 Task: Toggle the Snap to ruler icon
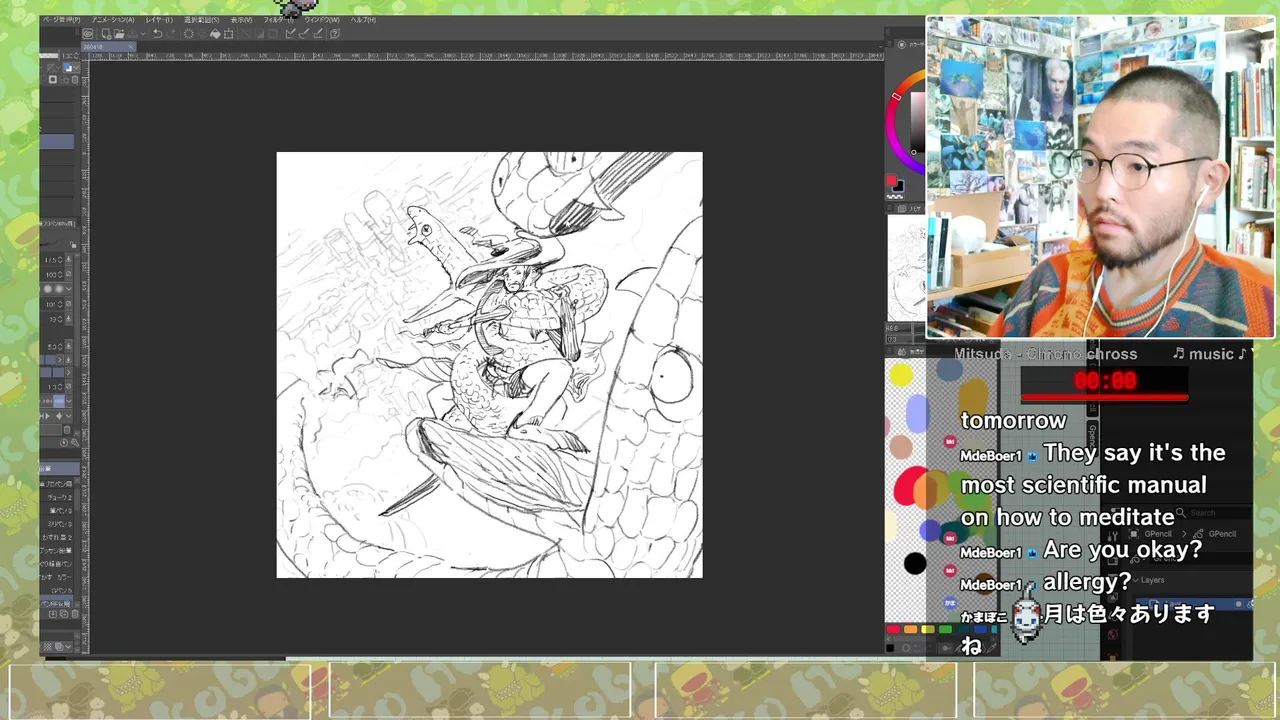click(x=291, y=34)
